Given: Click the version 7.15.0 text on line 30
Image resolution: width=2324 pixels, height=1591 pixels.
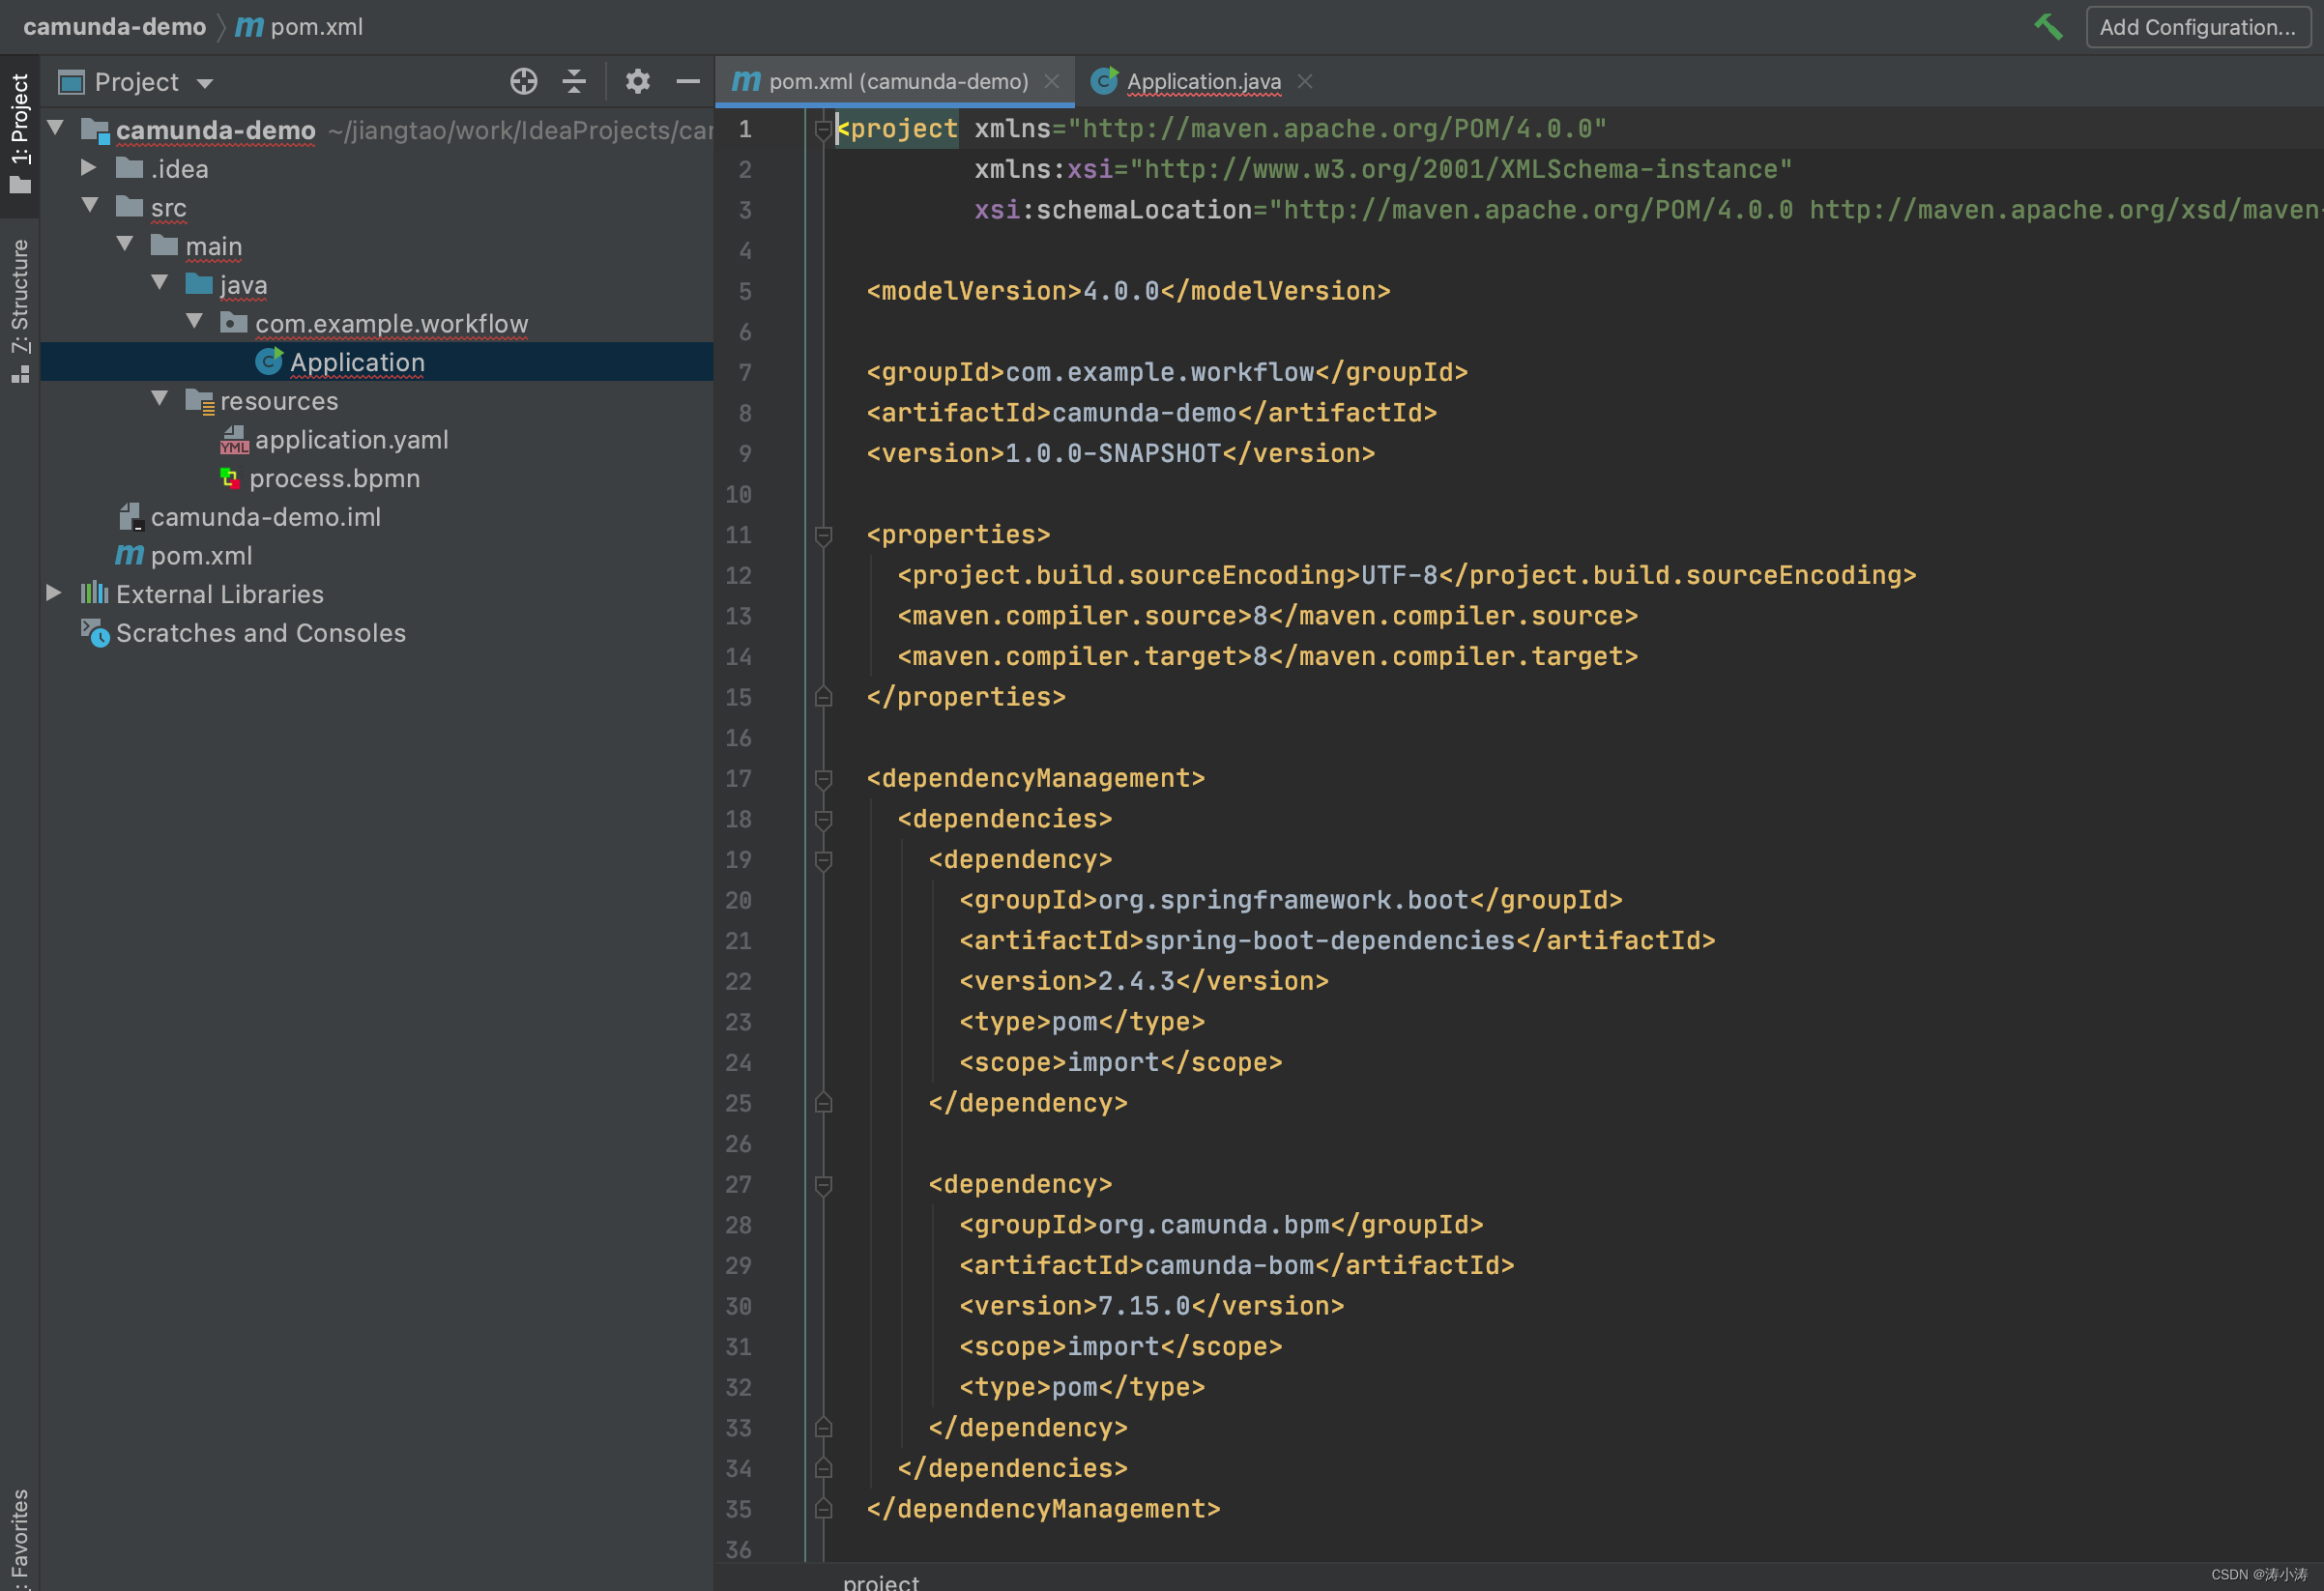Looking at the screenshot, I should click(1144, 1306).
